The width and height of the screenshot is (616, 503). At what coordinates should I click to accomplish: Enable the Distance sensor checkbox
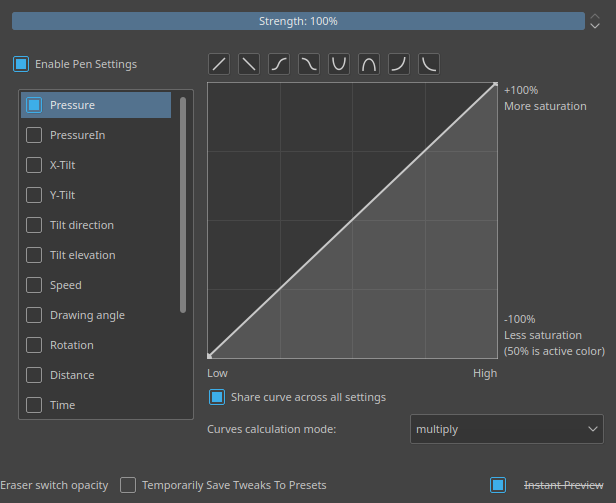(34, 375)
